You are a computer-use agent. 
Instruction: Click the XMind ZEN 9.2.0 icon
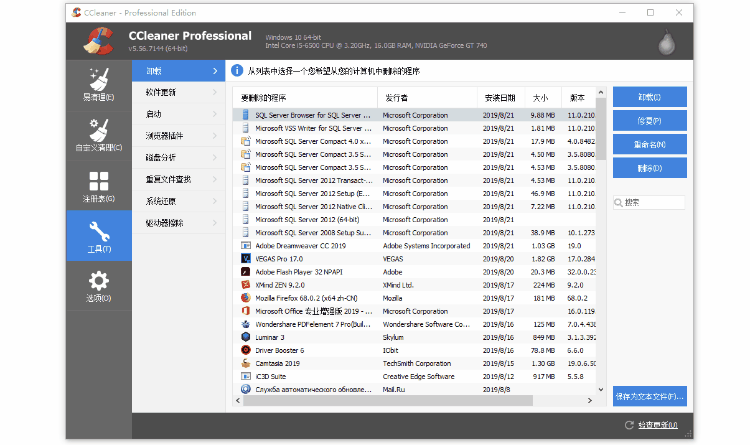tap(245, 285)
